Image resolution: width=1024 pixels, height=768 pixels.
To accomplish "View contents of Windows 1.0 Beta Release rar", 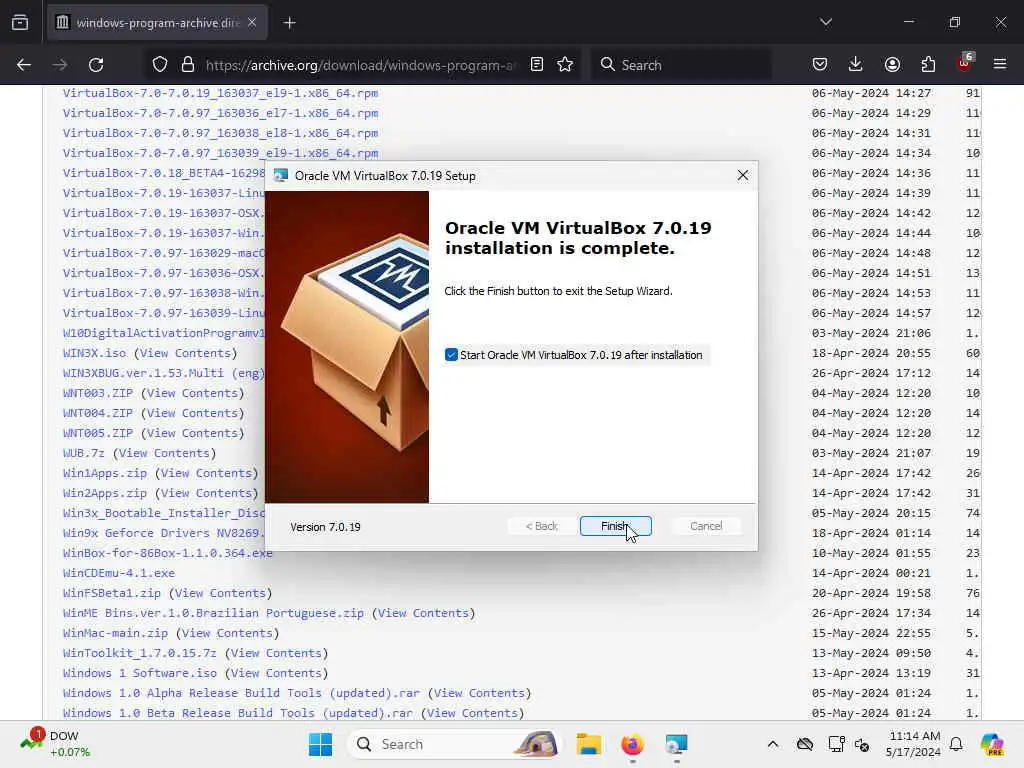I will 472,713.
